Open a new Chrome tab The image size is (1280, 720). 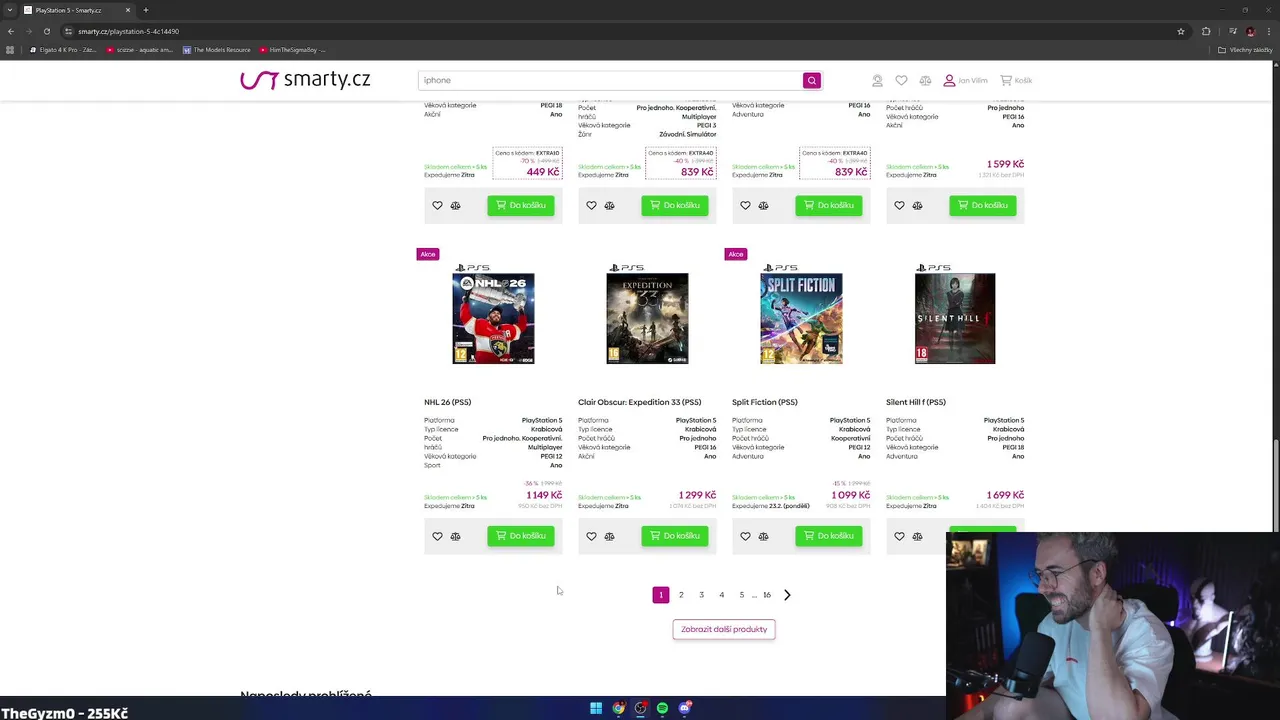[x=146, y=10]
